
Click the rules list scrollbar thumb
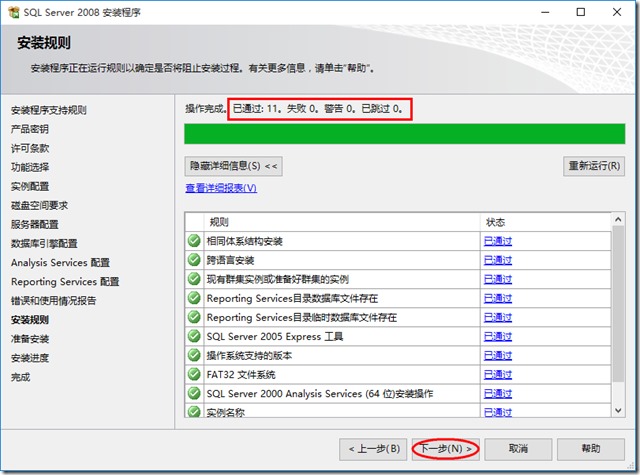coord(618,304)
